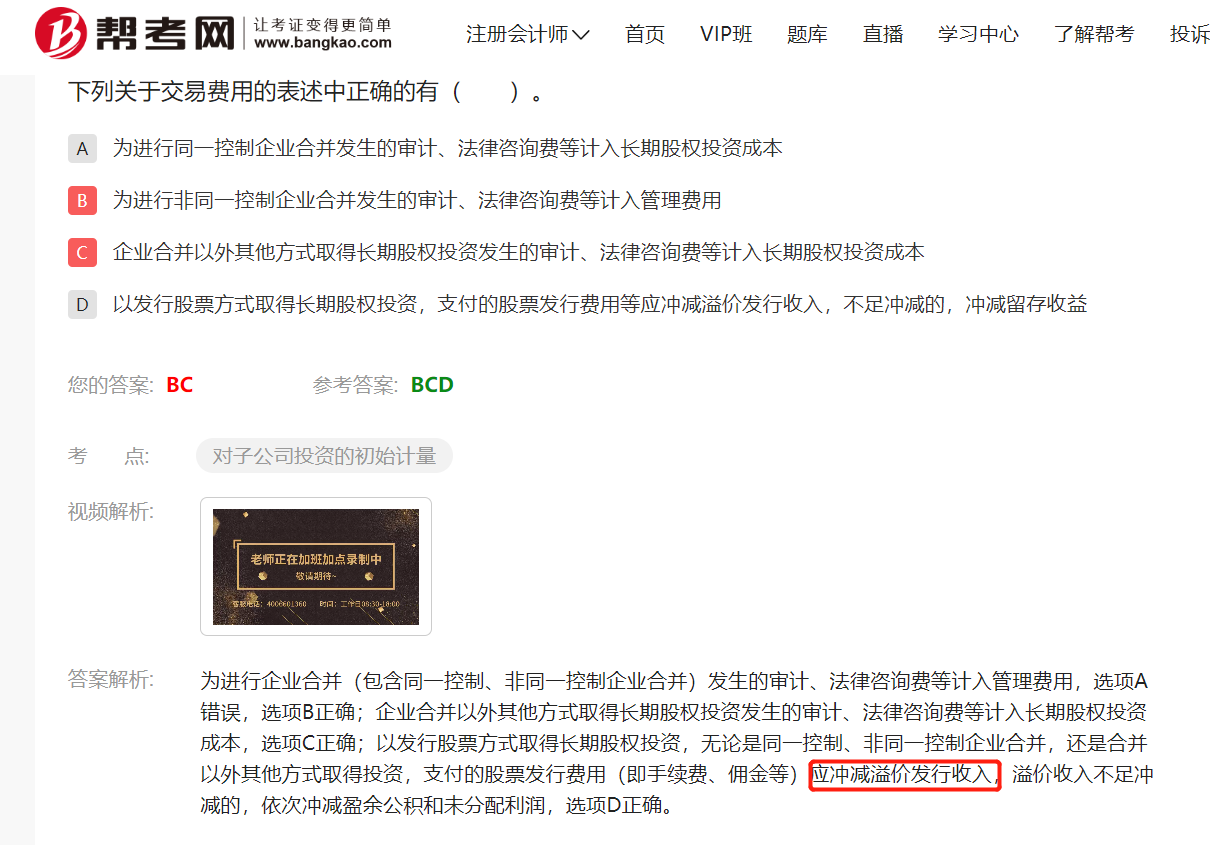
Task: Click the 对子公司投资的初始计量 tag
Action: pyautogui.click(x=324, y=456)
